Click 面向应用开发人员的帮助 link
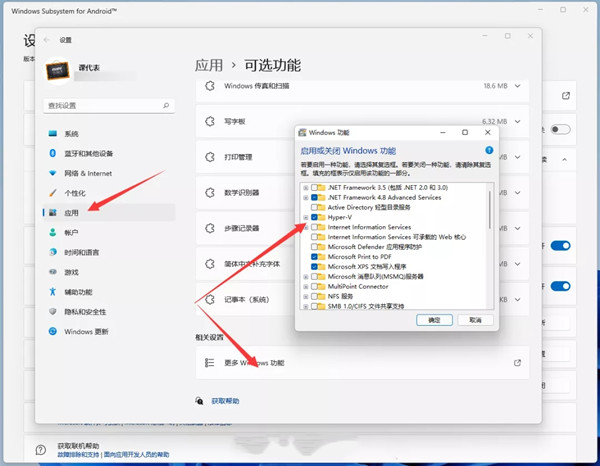Screen dimensions: 600x466 [136, 455]
